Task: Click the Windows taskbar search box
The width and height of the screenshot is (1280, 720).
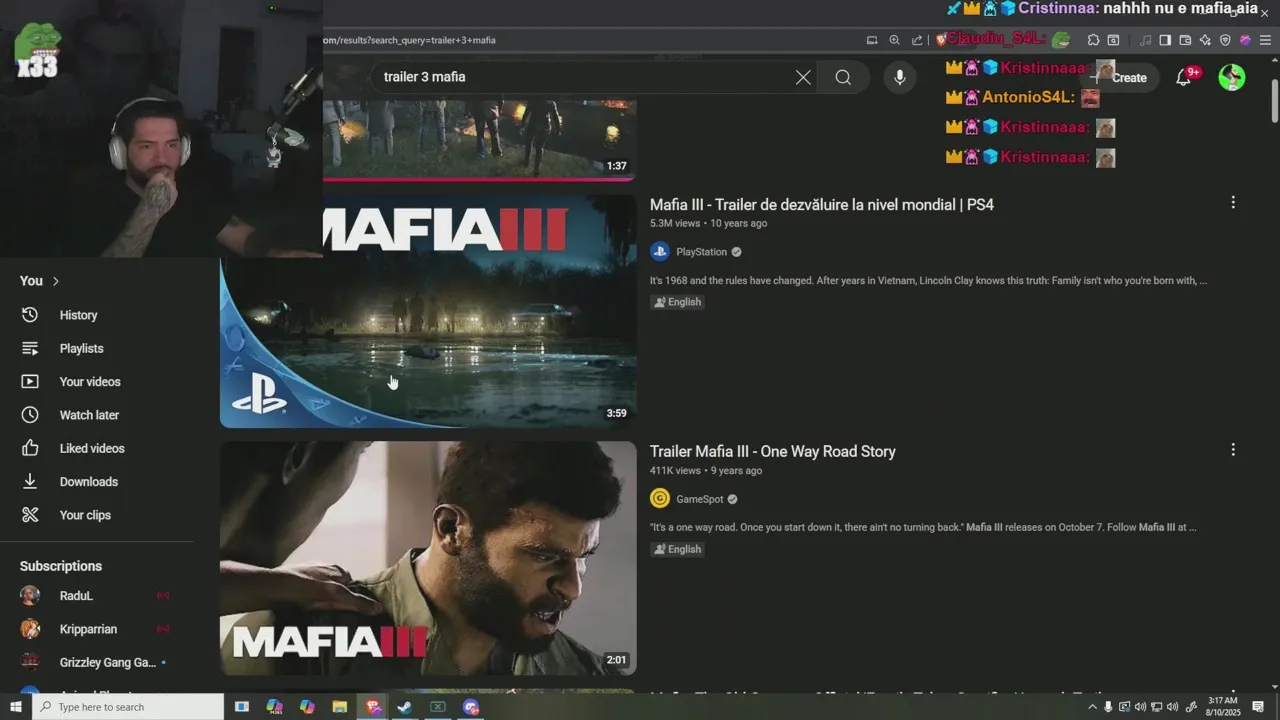Action: (x=129, y=707)
